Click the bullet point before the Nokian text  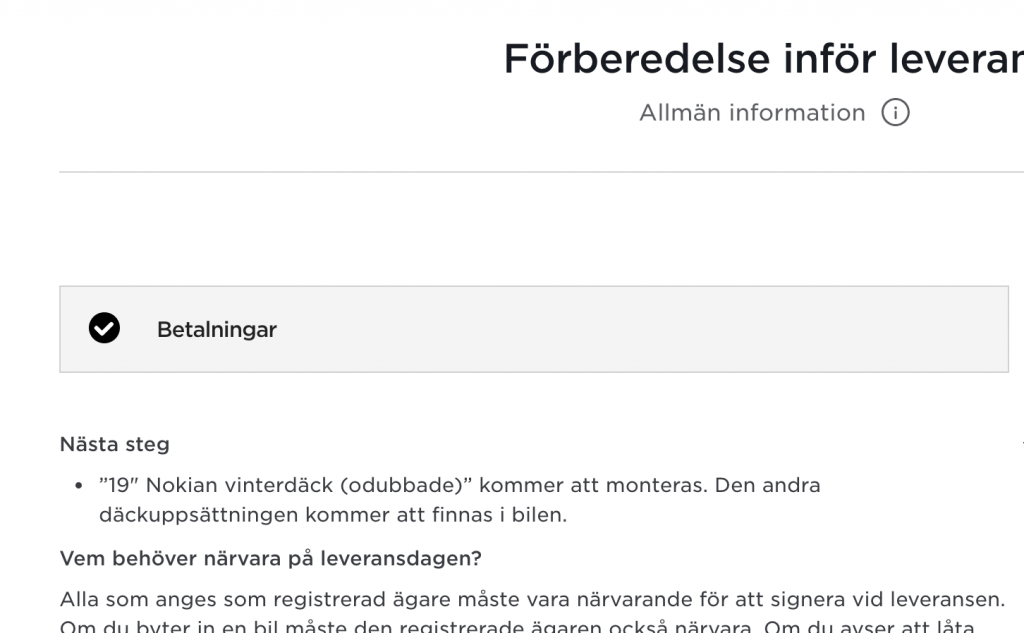79,486
